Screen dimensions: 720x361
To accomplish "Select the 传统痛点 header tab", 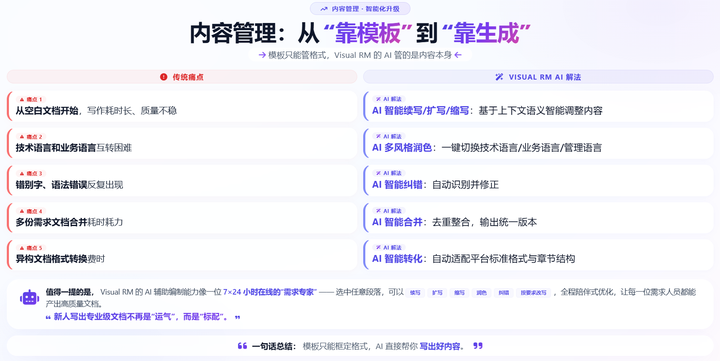I will [182, 77].
